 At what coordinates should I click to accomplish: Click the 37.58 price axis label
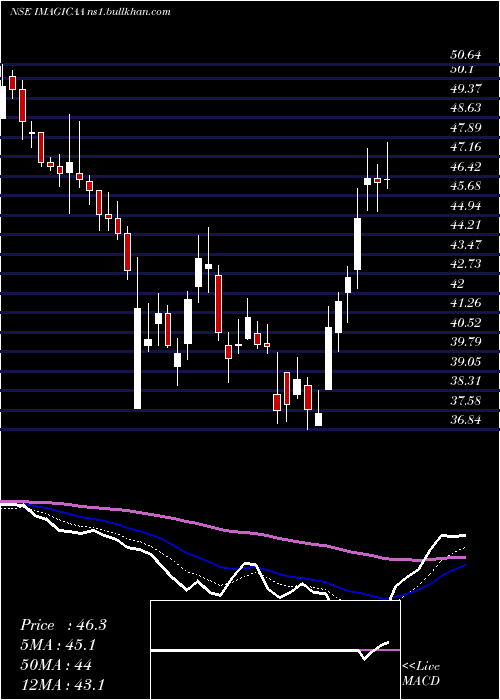tap(466, 401)
